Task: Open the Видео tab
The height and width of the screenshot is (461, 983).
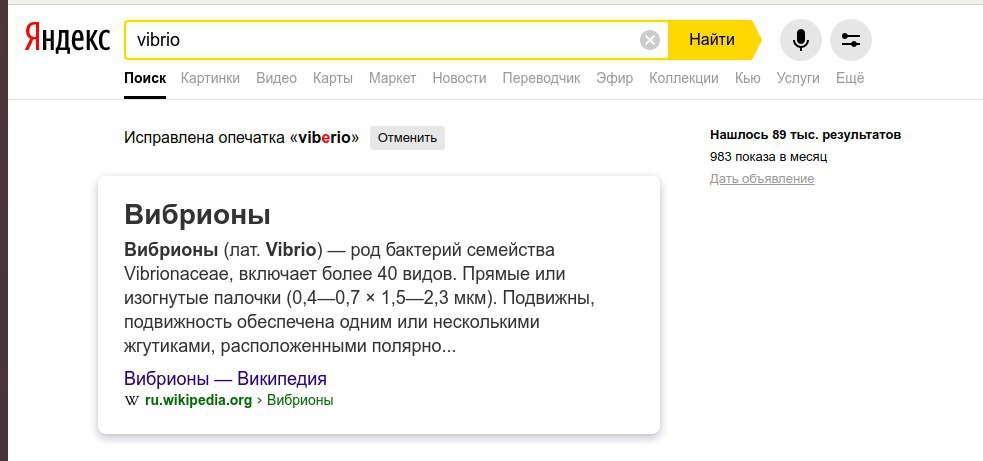Action: tap(276, 78)
